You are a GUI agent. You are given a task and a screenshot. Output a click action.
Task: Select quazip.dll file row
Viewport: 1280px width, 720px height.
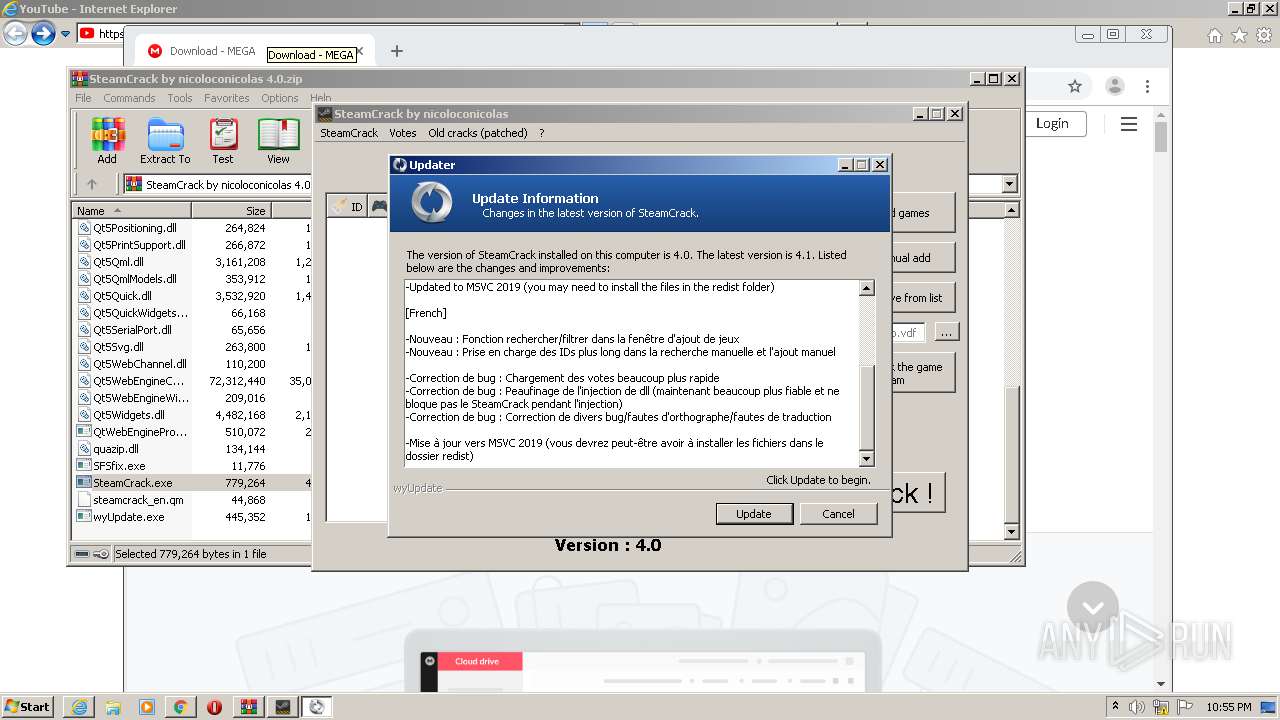coord(193,449)
